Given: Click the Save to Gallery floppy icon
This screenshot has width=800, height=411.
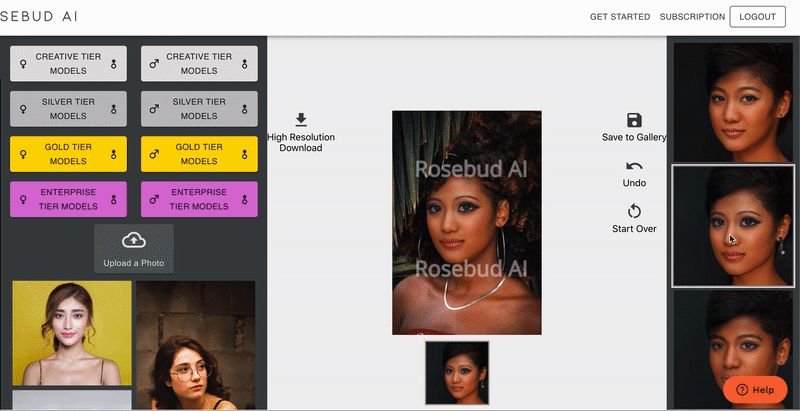Looking at the screenshot, I should click(634, 120).
